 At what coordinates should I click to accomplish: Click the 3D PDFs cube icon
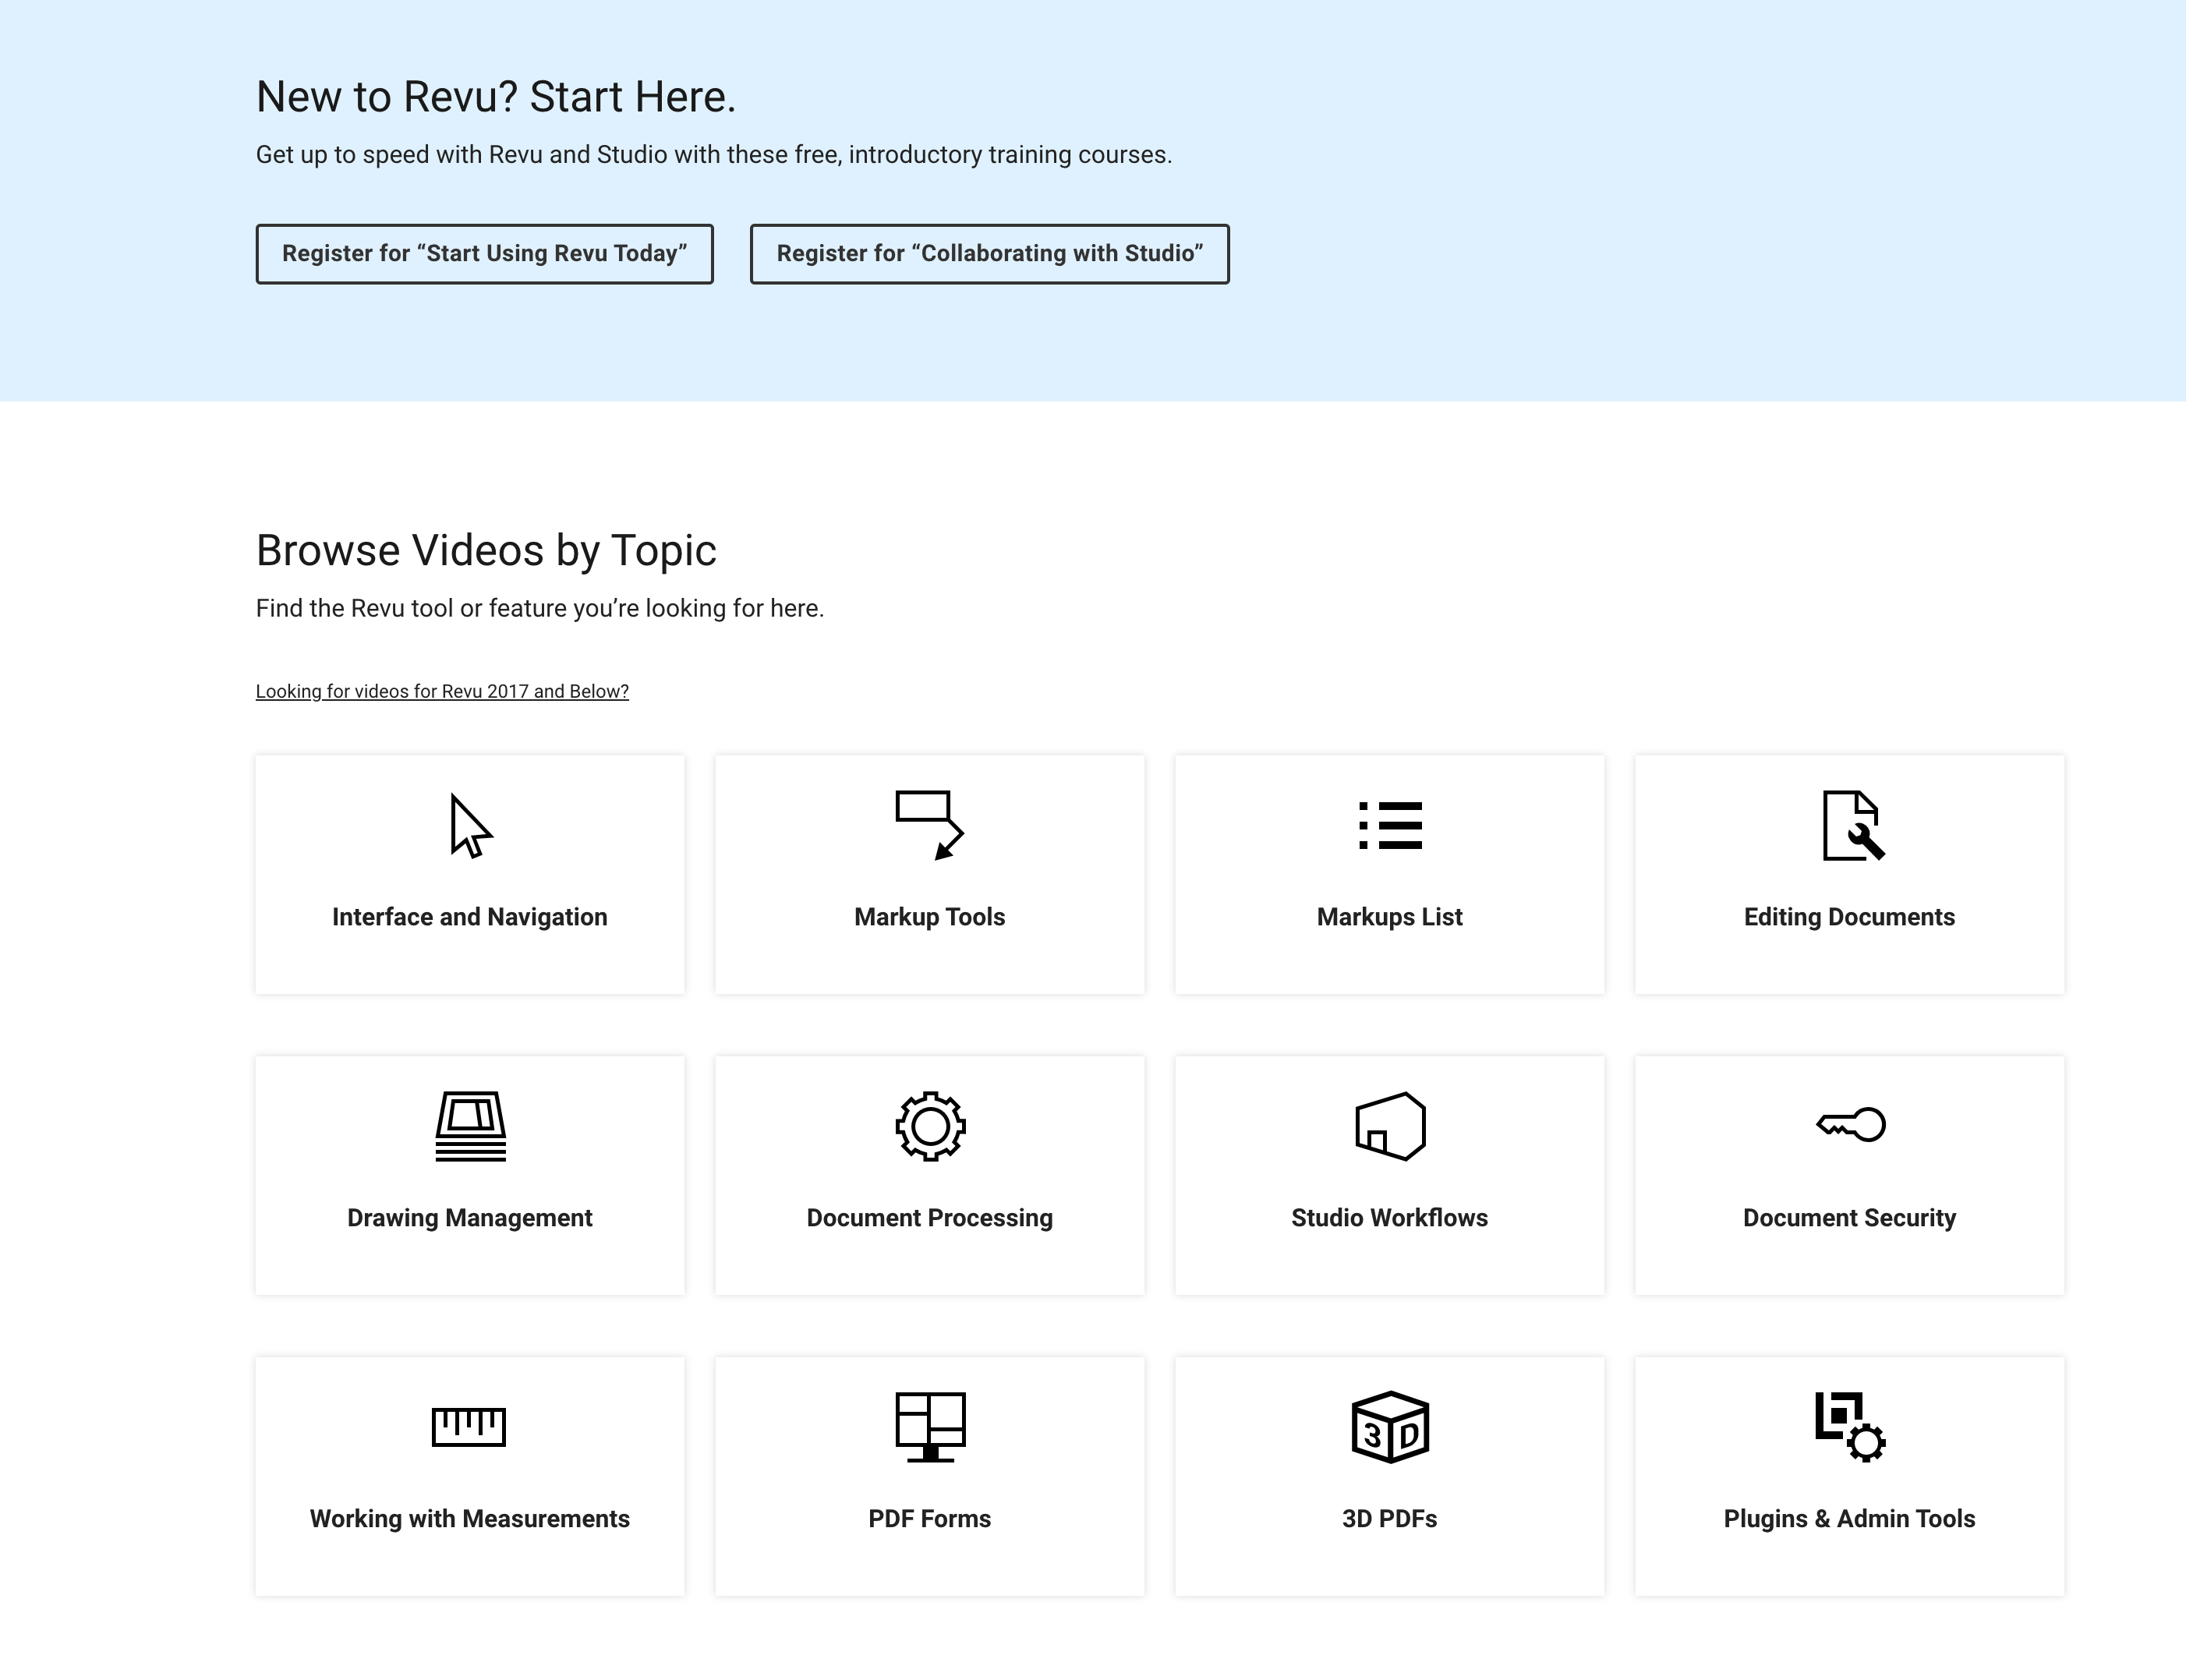[x=1390, y=1427]
